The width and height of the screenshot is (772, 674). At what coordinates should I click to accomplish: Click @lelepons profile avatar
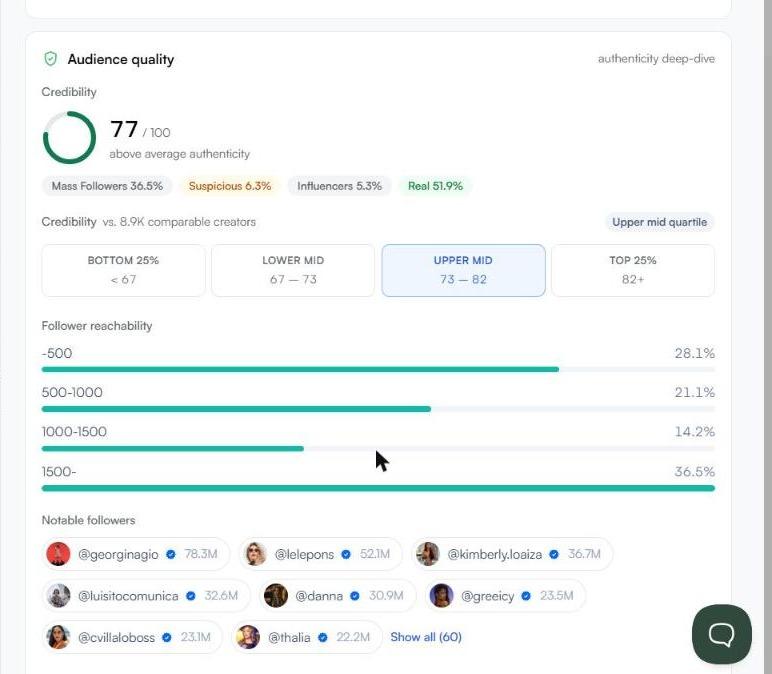click(255, 554)
